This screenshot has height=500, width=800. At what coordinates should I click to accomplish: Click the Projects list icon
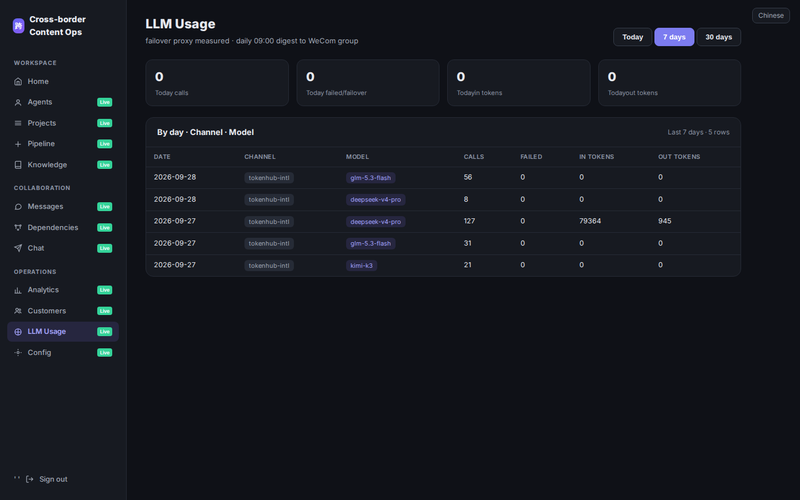(x=18, y=123)
